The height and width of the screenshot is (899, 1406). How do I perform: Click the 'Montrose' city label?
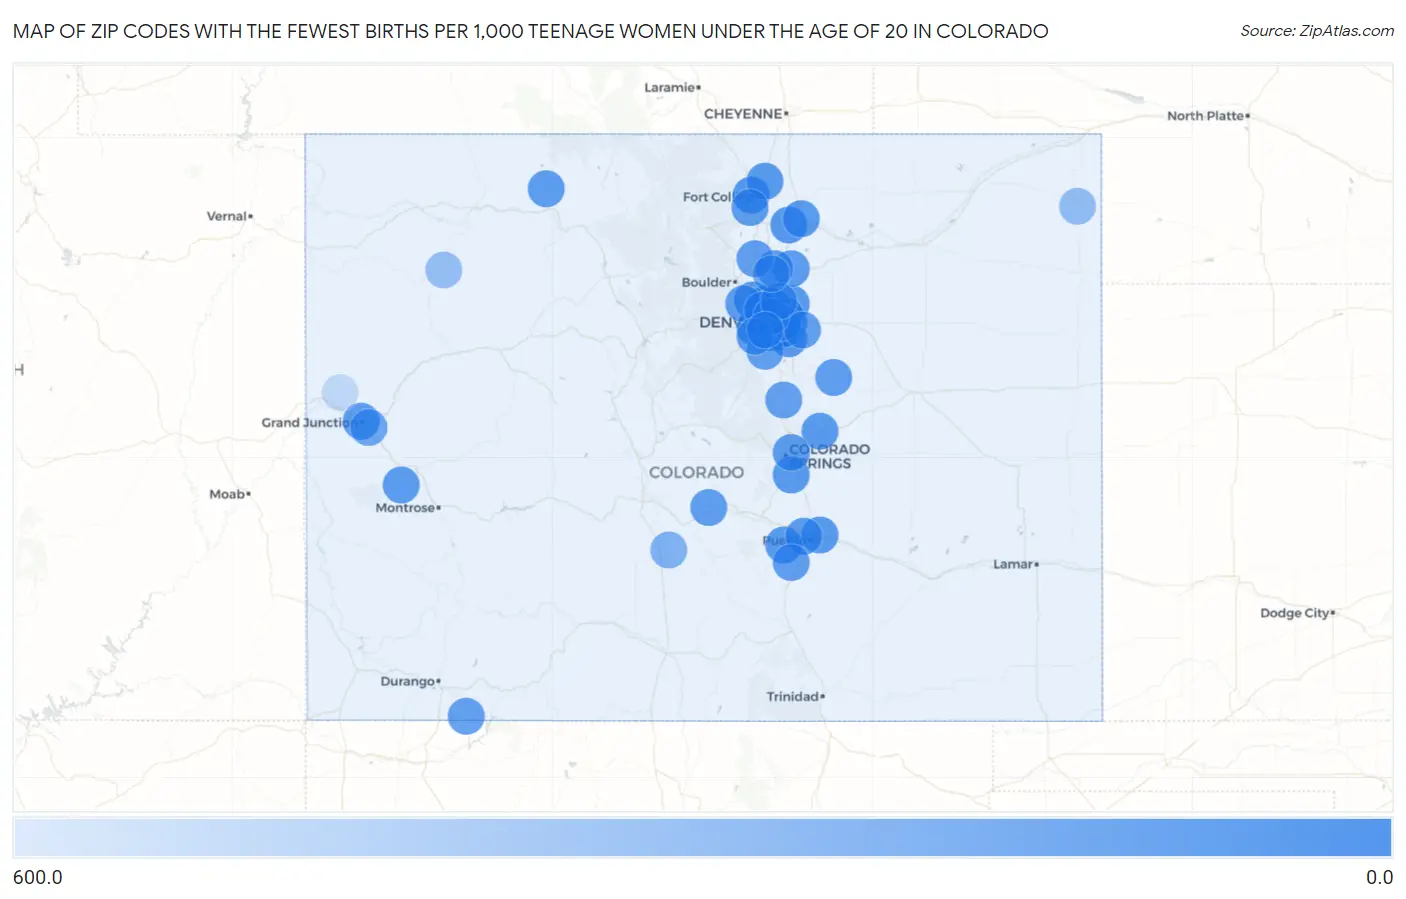[405, 508]
